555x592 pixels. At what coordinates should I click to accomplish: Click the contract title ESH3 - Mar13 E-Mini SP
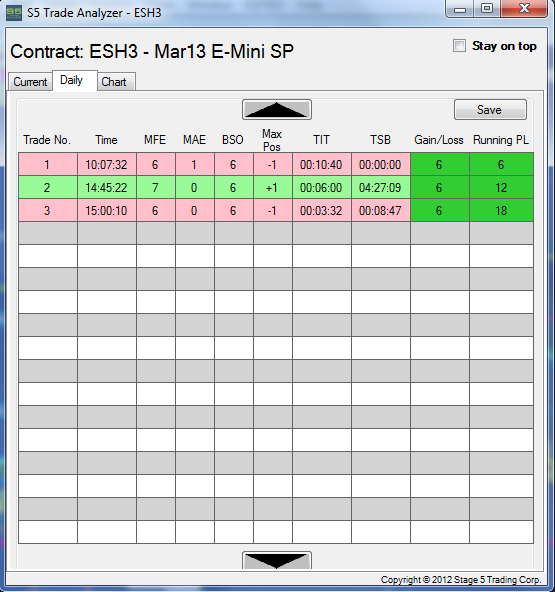click(x=191, y=51)
